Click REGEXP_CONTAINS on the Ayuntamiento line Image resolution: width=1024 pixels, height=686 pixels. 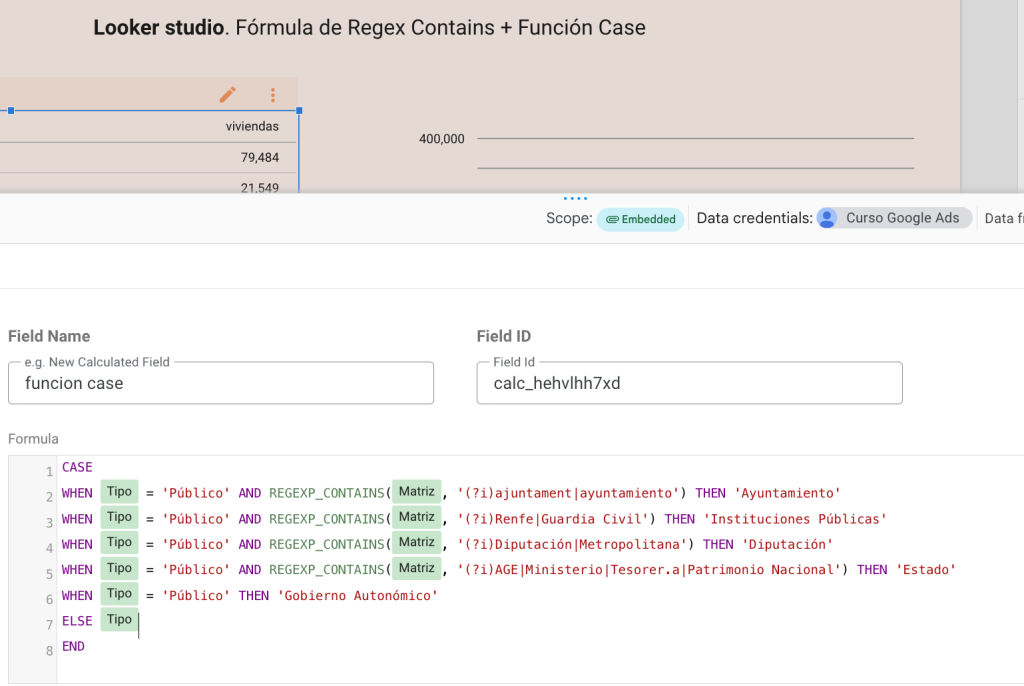[x=327, y=493]
